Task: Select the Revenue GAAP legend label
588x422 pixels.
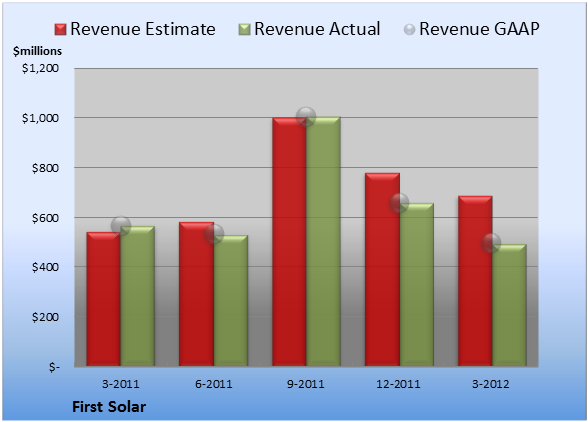Action: (x=480, y=29)
